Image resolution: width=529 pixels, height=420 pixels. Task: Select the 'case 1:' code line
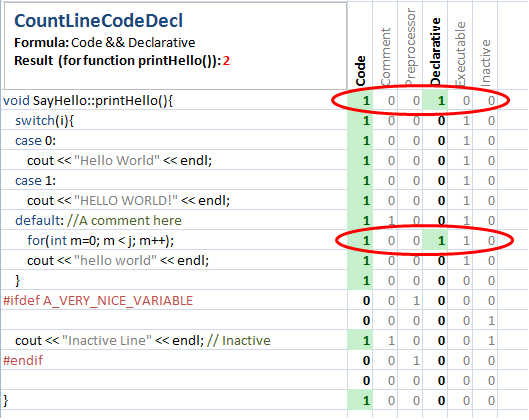click(35, 181)
